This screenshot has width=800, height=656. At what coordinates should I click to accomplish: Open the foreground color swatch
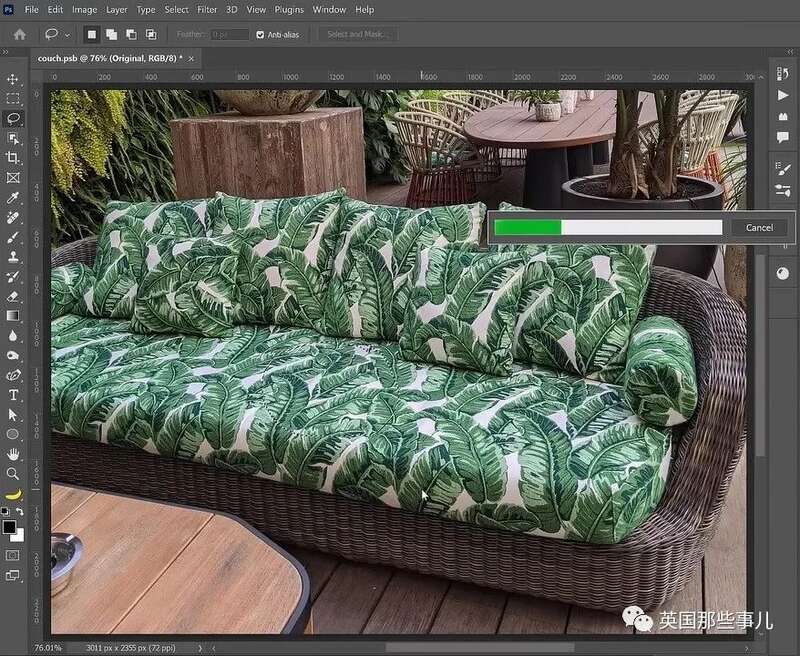click(x=8, y=527)
